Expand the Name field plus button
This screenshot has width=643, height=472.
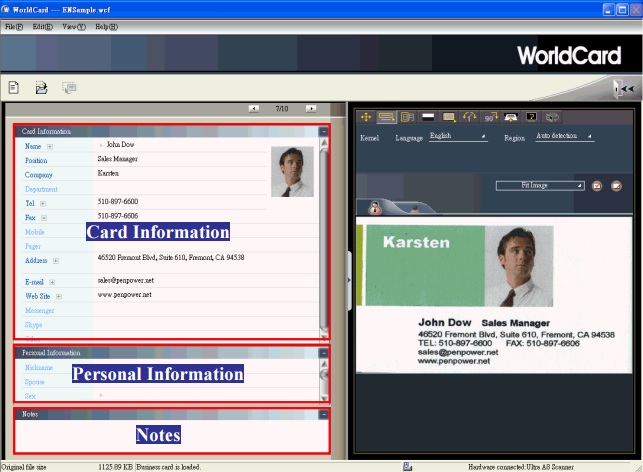[x=50, y=146]
